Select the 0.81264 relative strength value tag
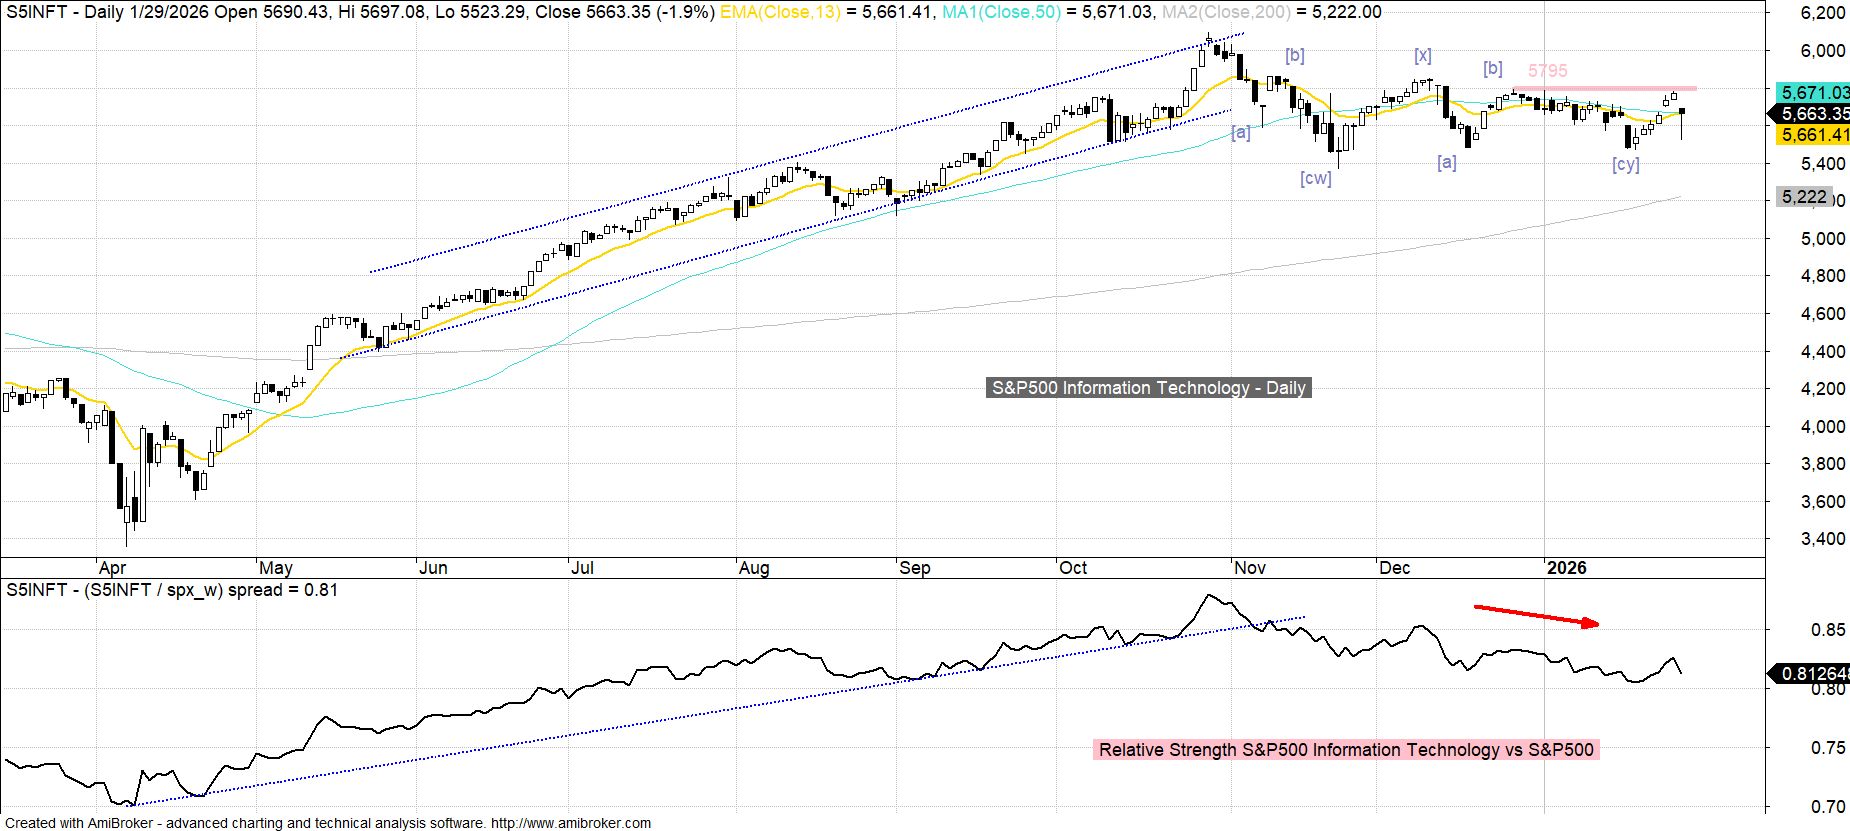This screenshot has width=1850, height=831. 1810,673
